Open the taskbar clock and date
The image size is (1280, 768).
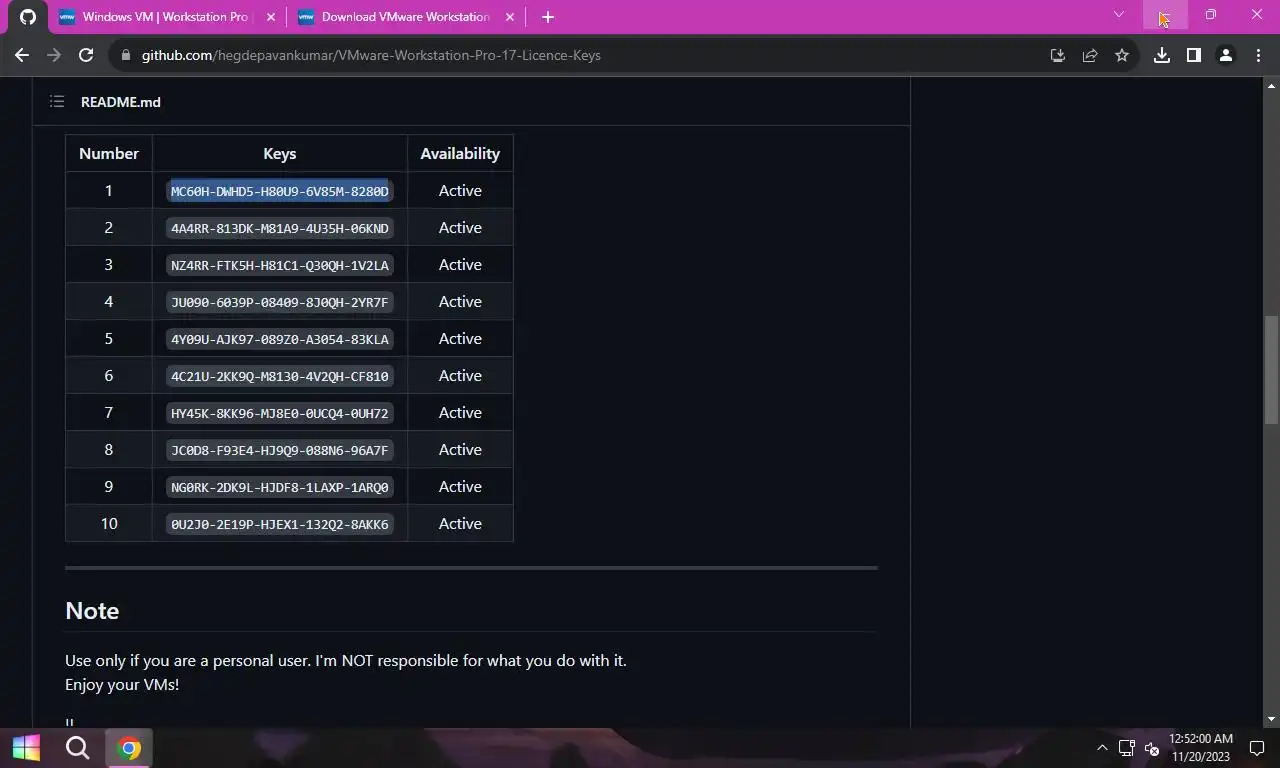pyautogui.click(x=1201, y=748)
